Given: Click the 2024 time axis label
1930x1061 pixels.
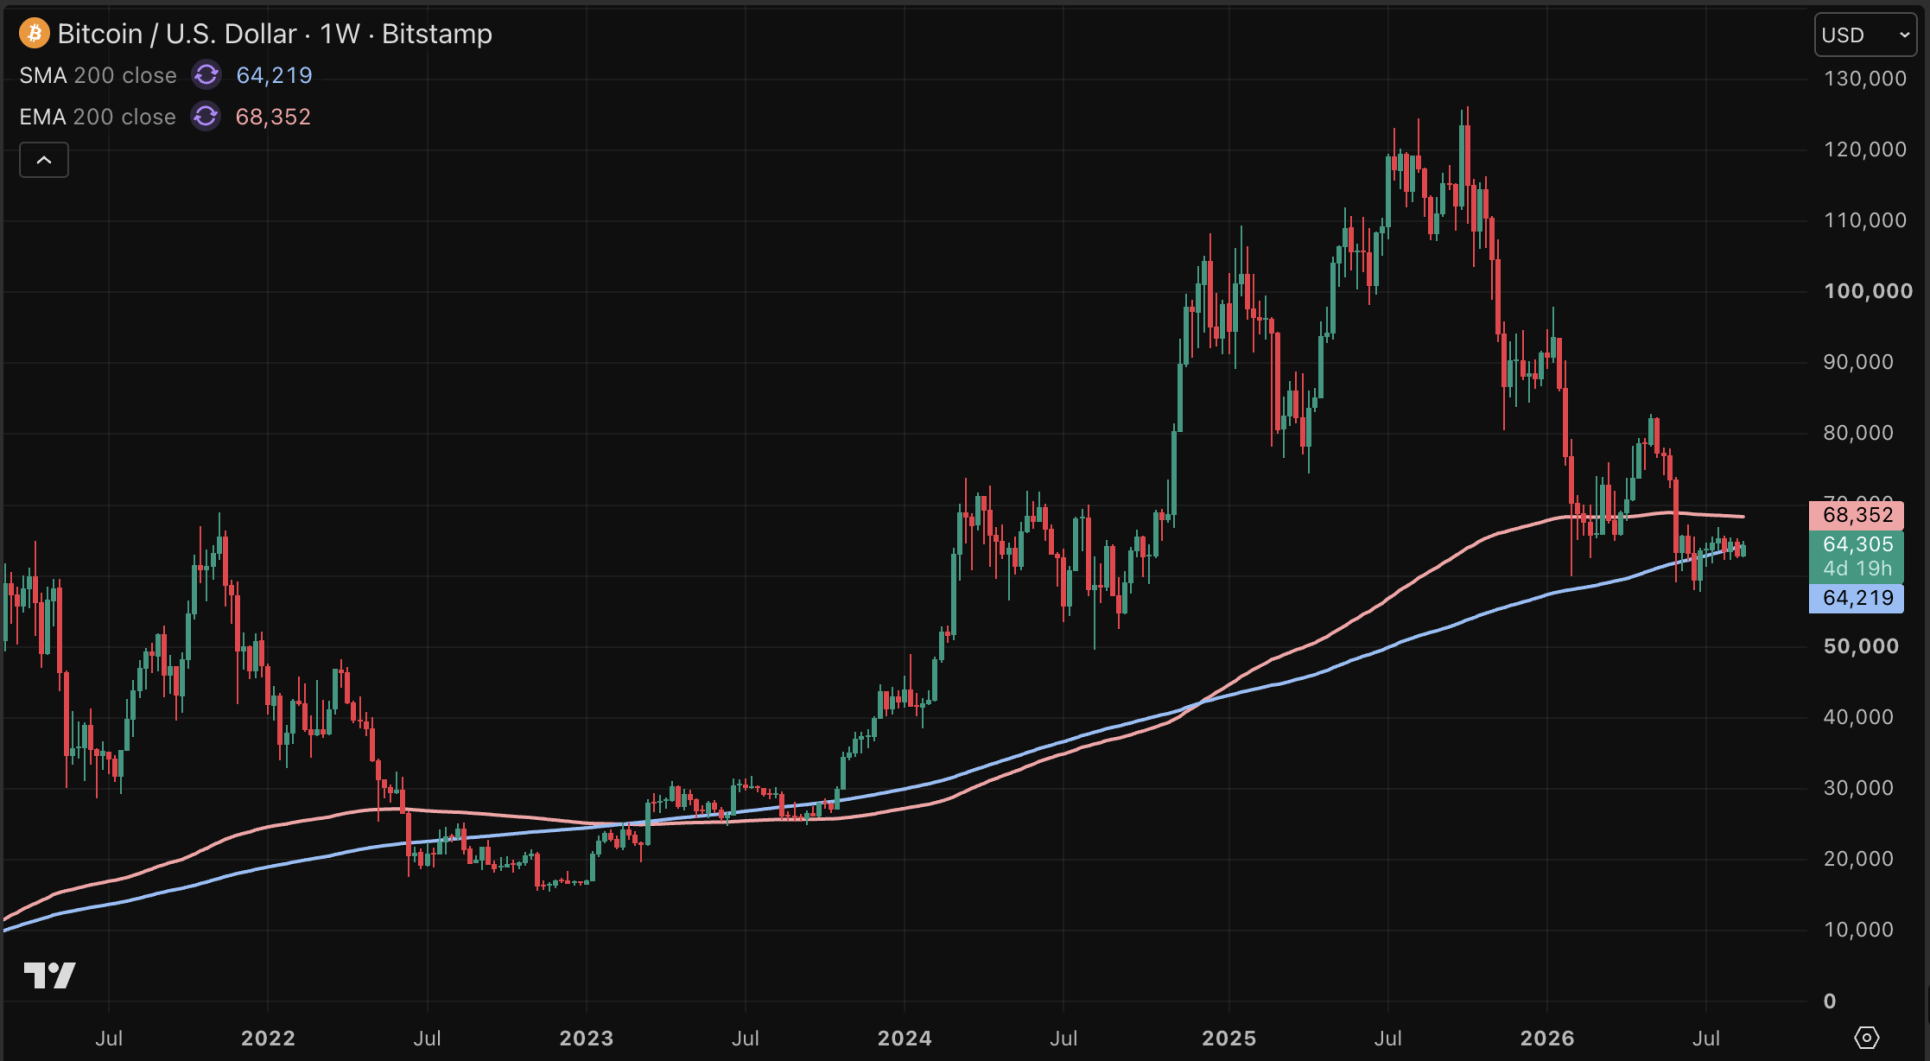Looking at the screenshot, I should [905, 1038].
